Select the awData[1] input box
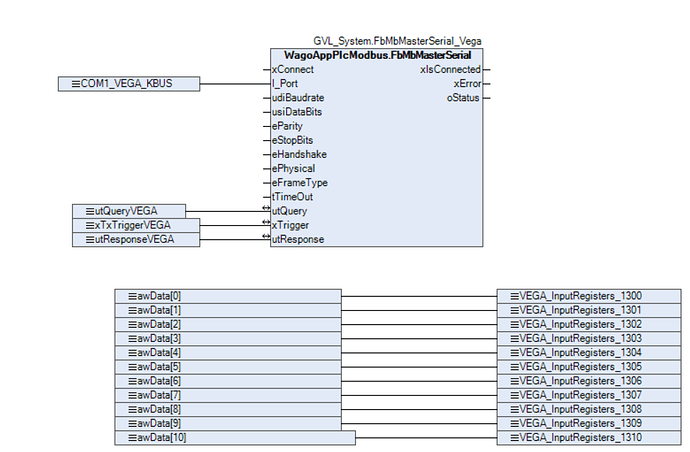Viewport: 690px width, 452px height. click(x=228, y=310)
